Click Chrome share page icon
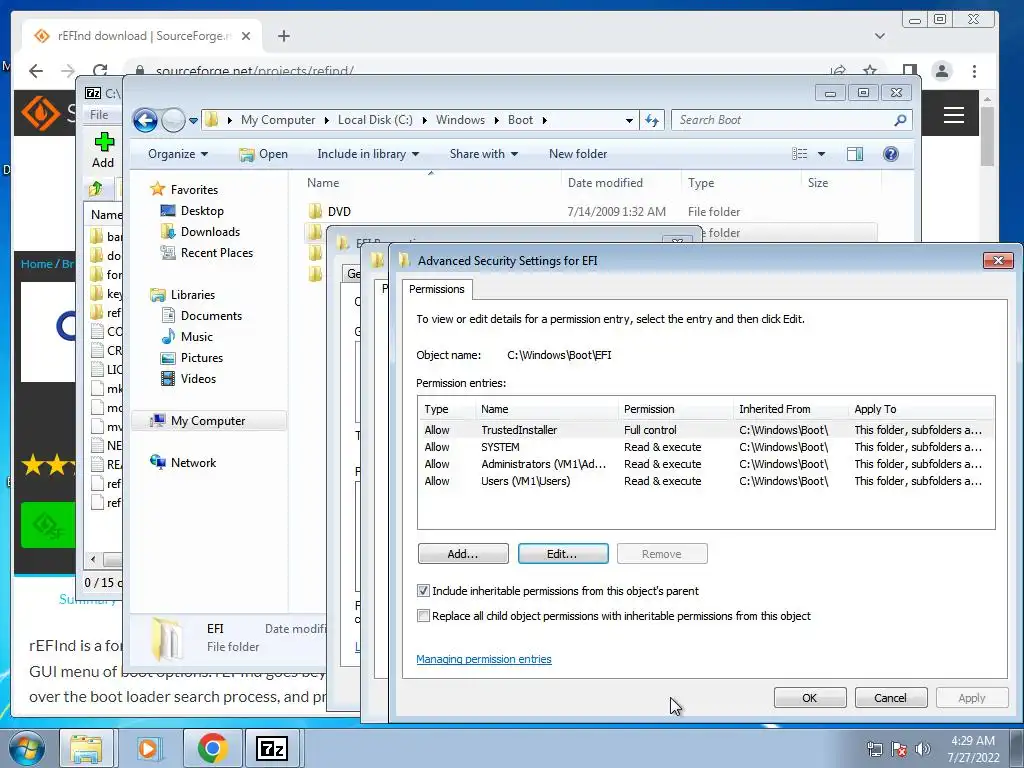Screen dimensions: 1024x768 [838, 71]
